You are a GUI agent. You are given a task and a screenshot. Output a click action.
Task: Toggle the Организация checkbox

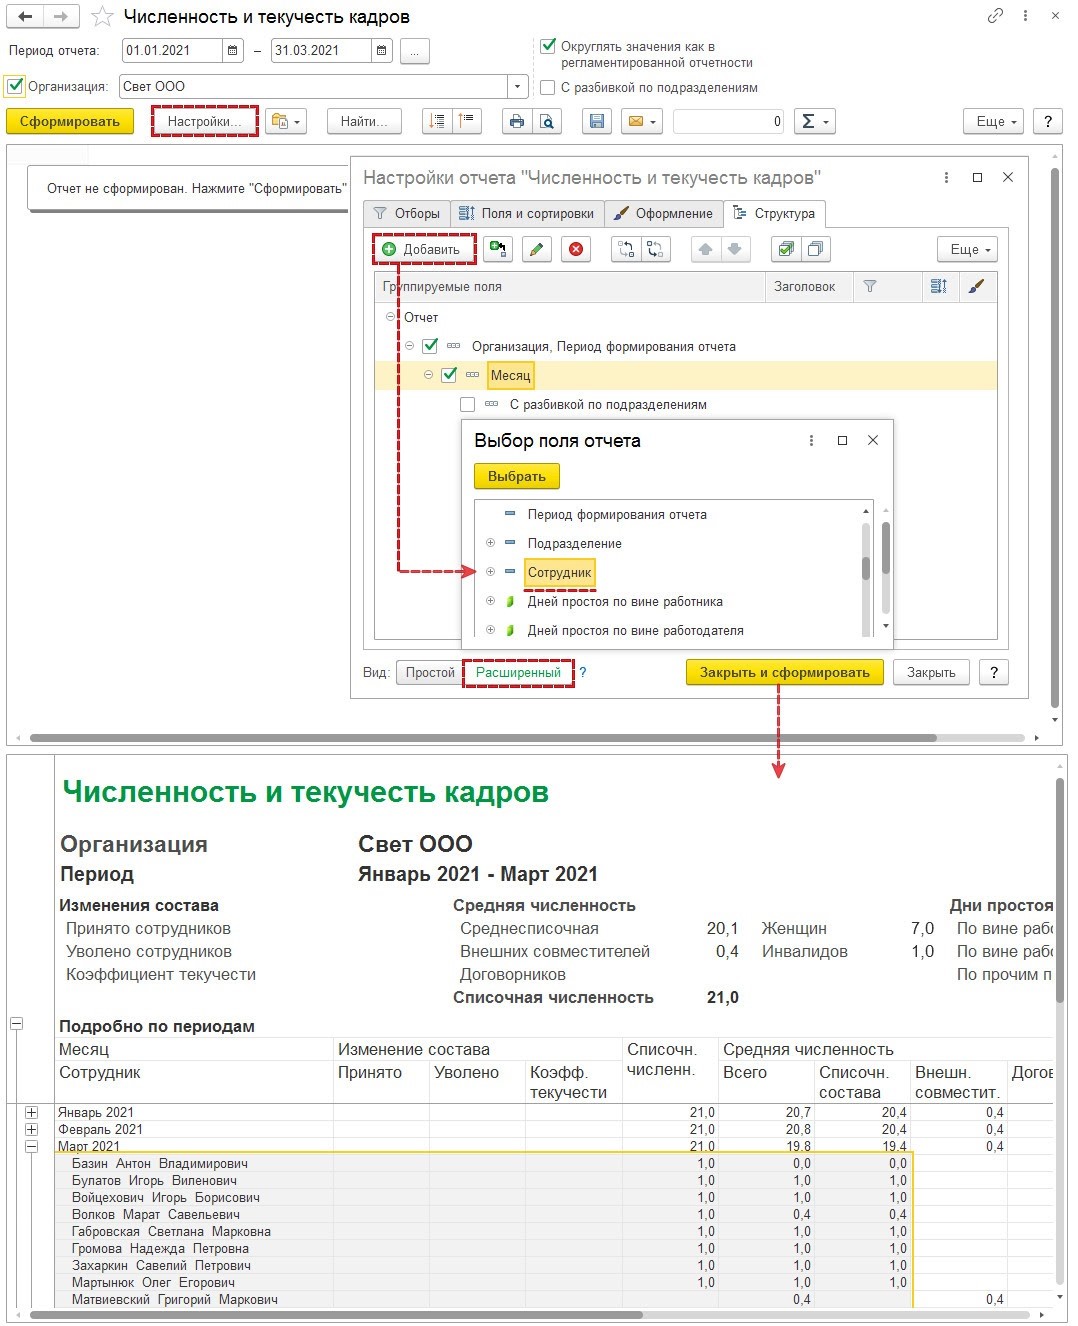[x=15, y=86]
